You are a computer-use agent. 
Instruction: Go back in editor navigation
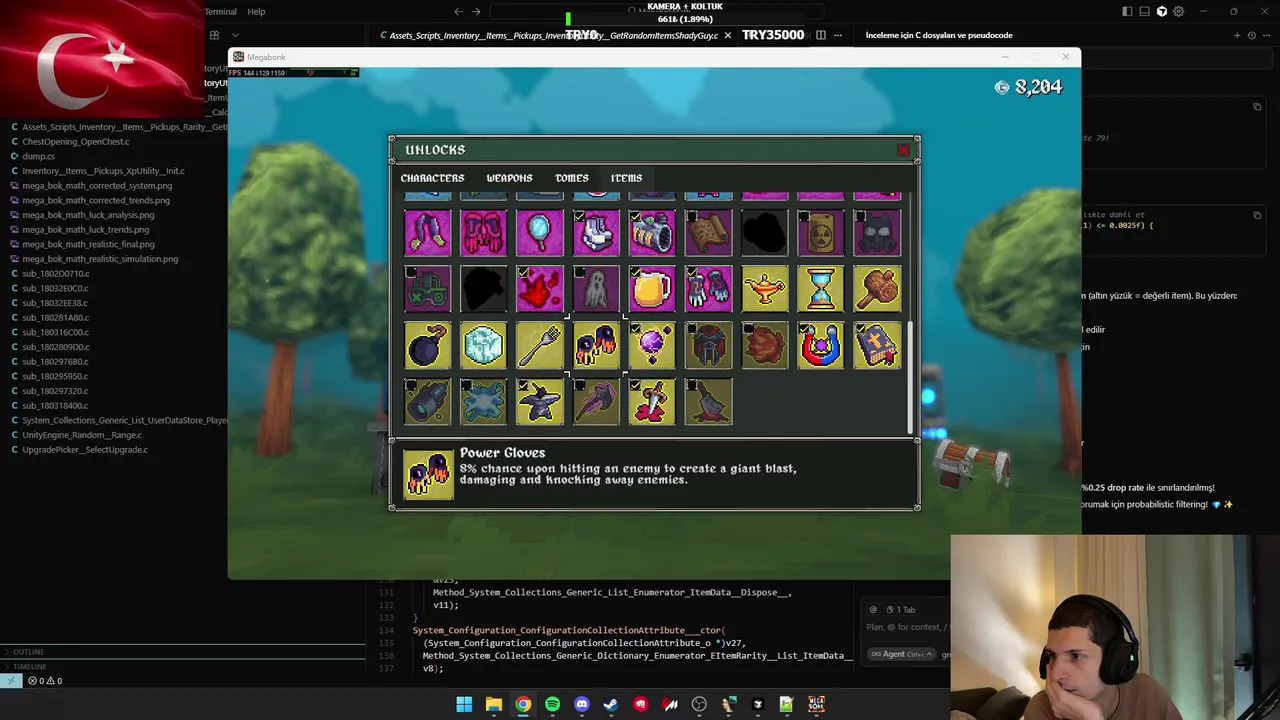pyautogui.click(x=458, y=11)
